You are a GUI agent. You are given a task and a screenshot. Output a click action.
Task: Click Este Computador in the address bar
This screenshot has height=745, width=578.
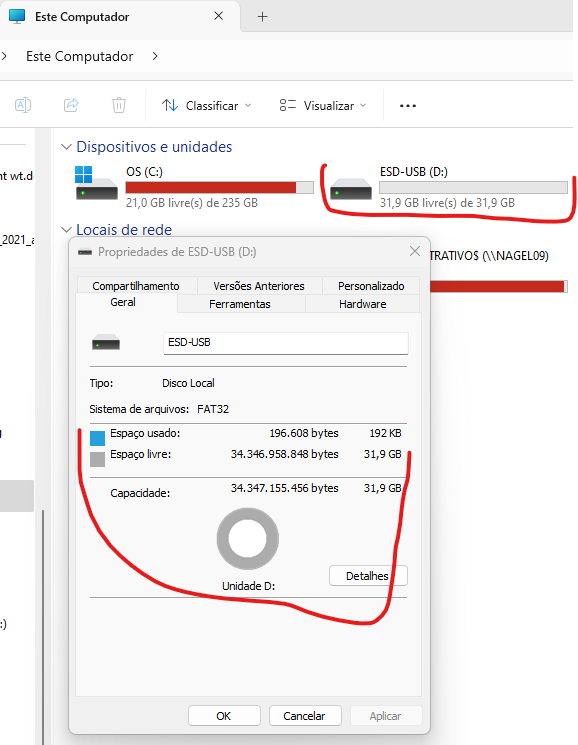(79, 56)
